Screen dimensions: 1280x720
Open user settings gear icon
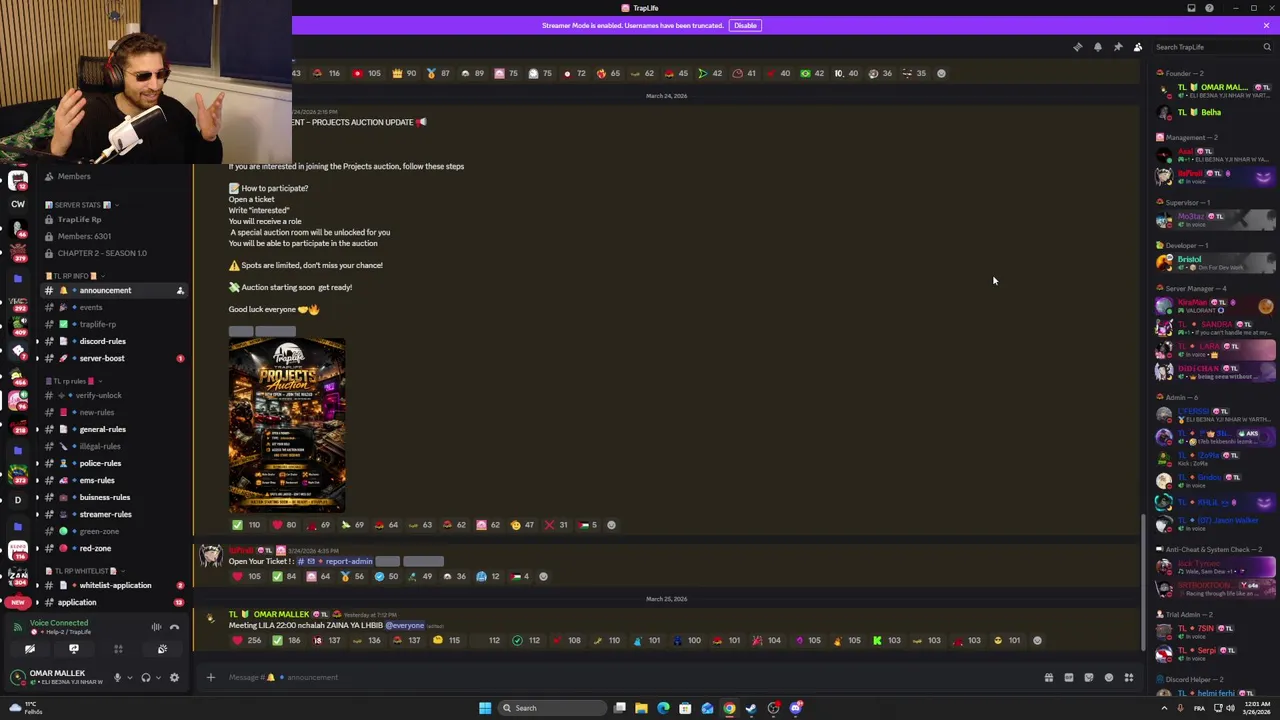pos(174,677)
